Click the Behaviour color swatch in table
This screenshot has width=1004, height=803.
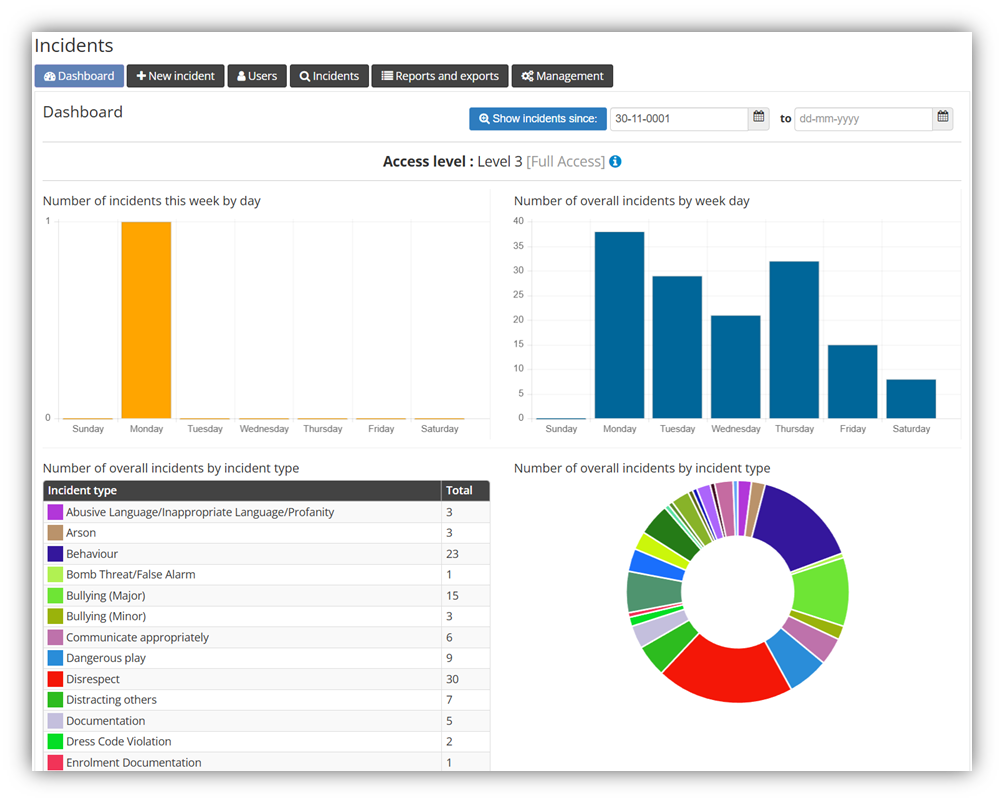pos(55,554)
